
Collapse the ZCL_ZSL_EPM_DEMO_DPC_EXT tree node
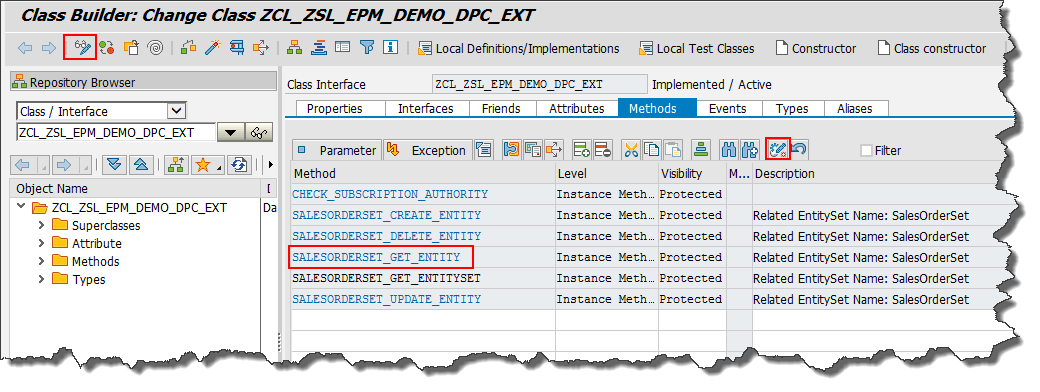tap(21, 207)
